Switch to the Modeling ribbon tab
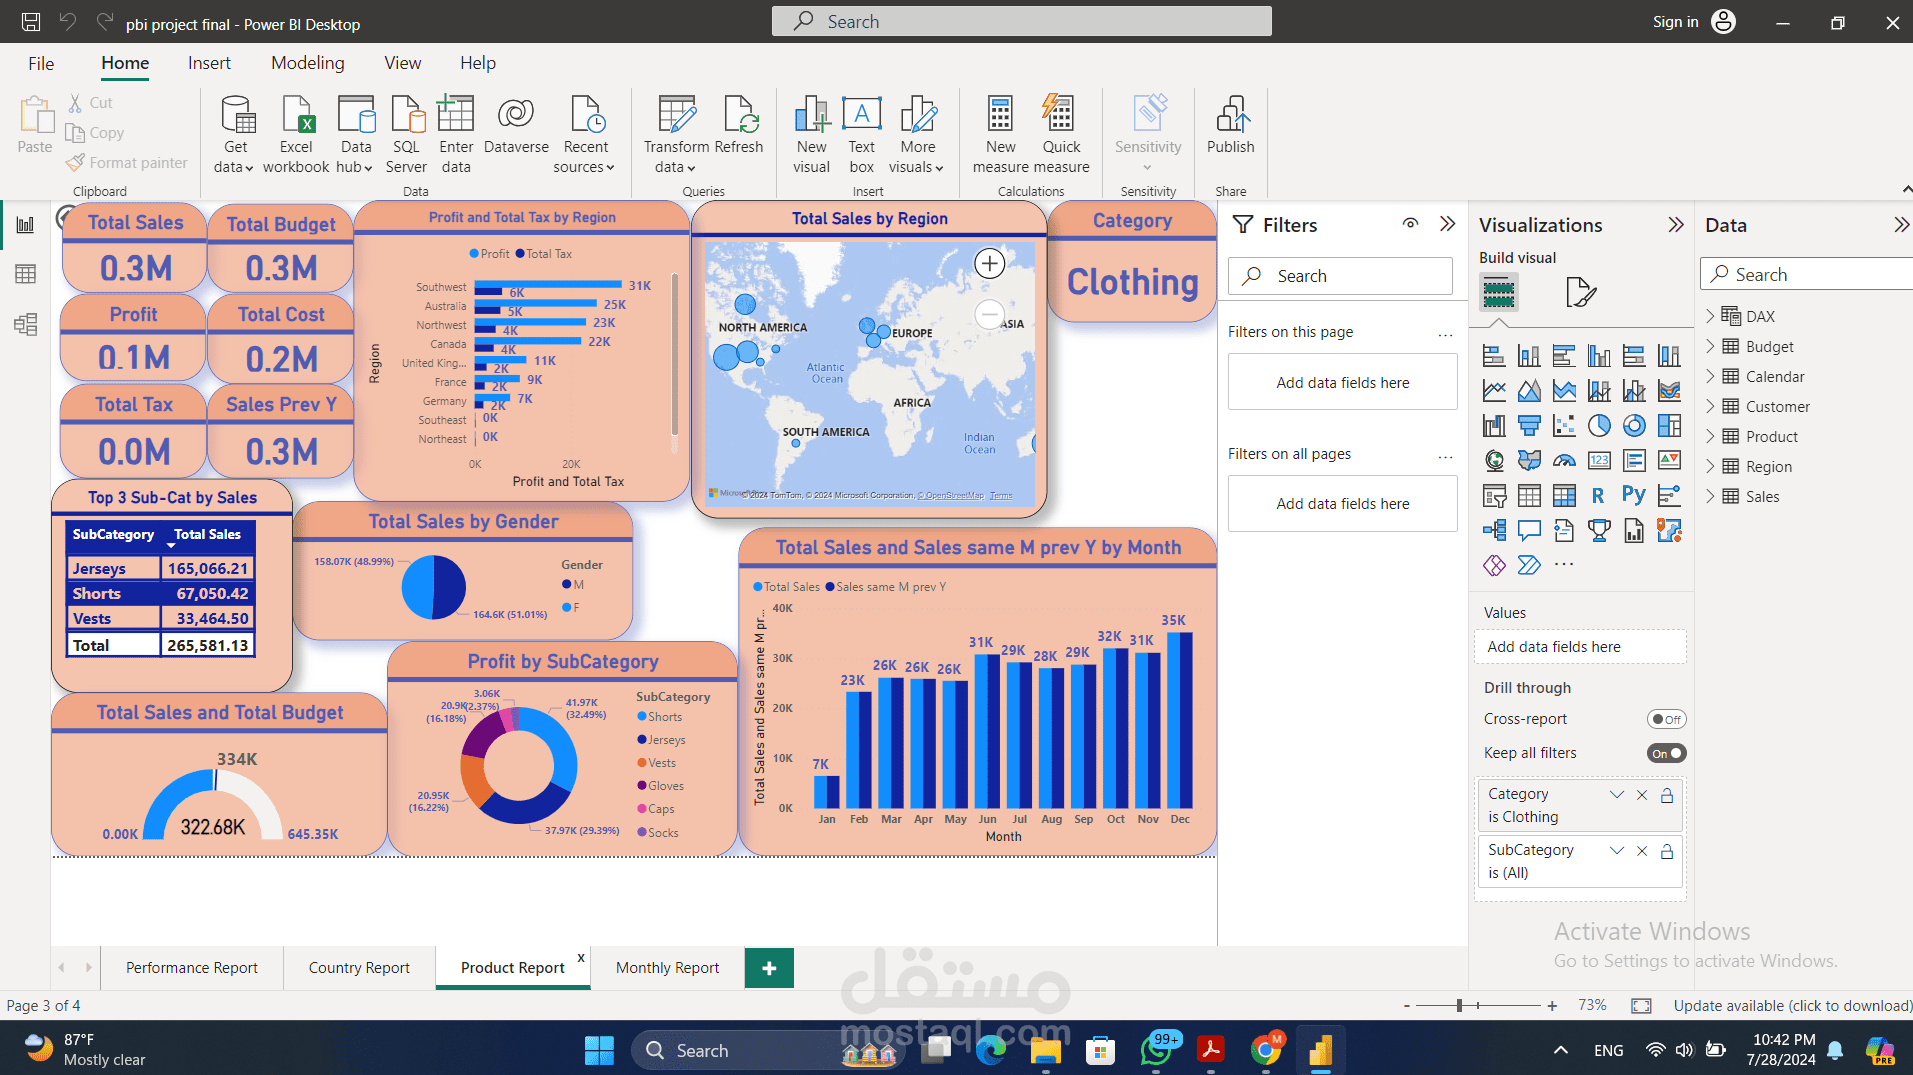The image size is (1913, 1075). (307, 62)
